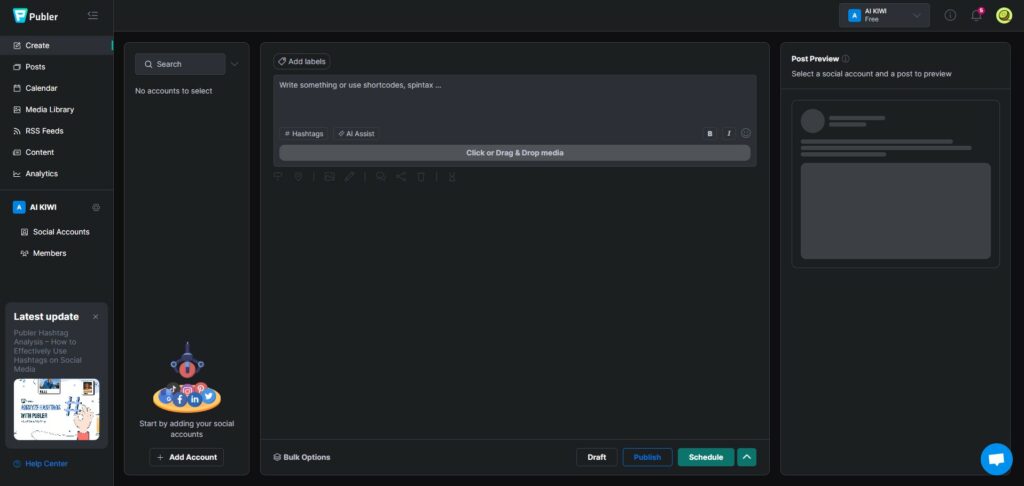Click the delete trash icon below editor
1024x486 pixels.
point(421,176)
